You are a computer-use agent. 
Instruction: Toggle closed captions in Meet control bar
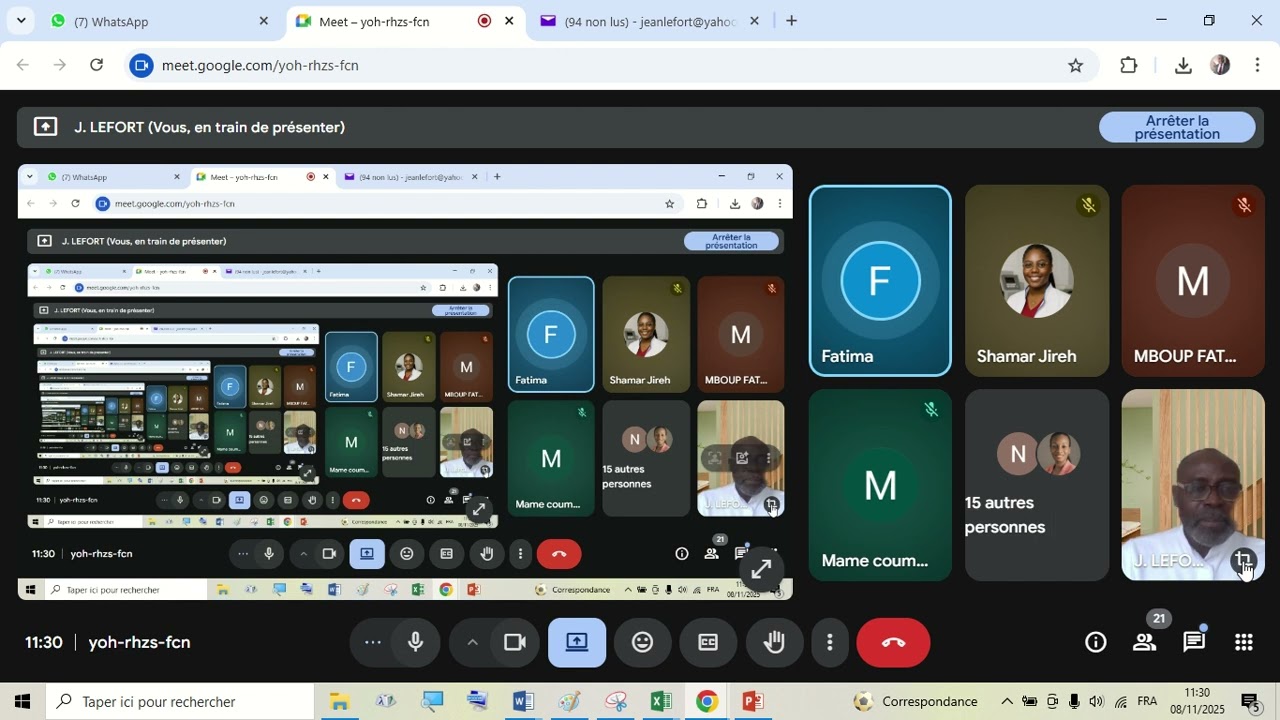[x=708, y=642]
